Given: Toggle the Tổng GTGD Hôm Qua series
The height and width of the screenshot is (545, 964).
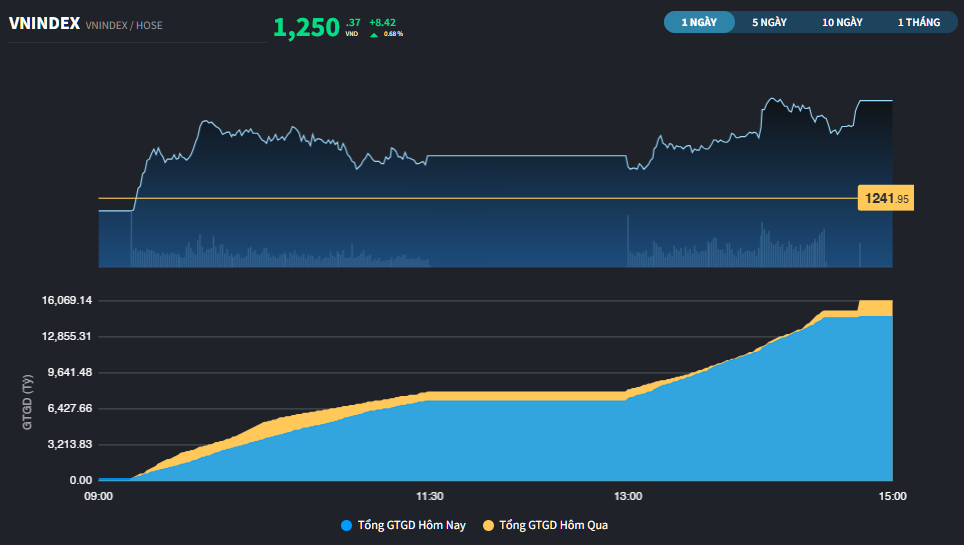Looking at the screenshot, I should point(553,525).
